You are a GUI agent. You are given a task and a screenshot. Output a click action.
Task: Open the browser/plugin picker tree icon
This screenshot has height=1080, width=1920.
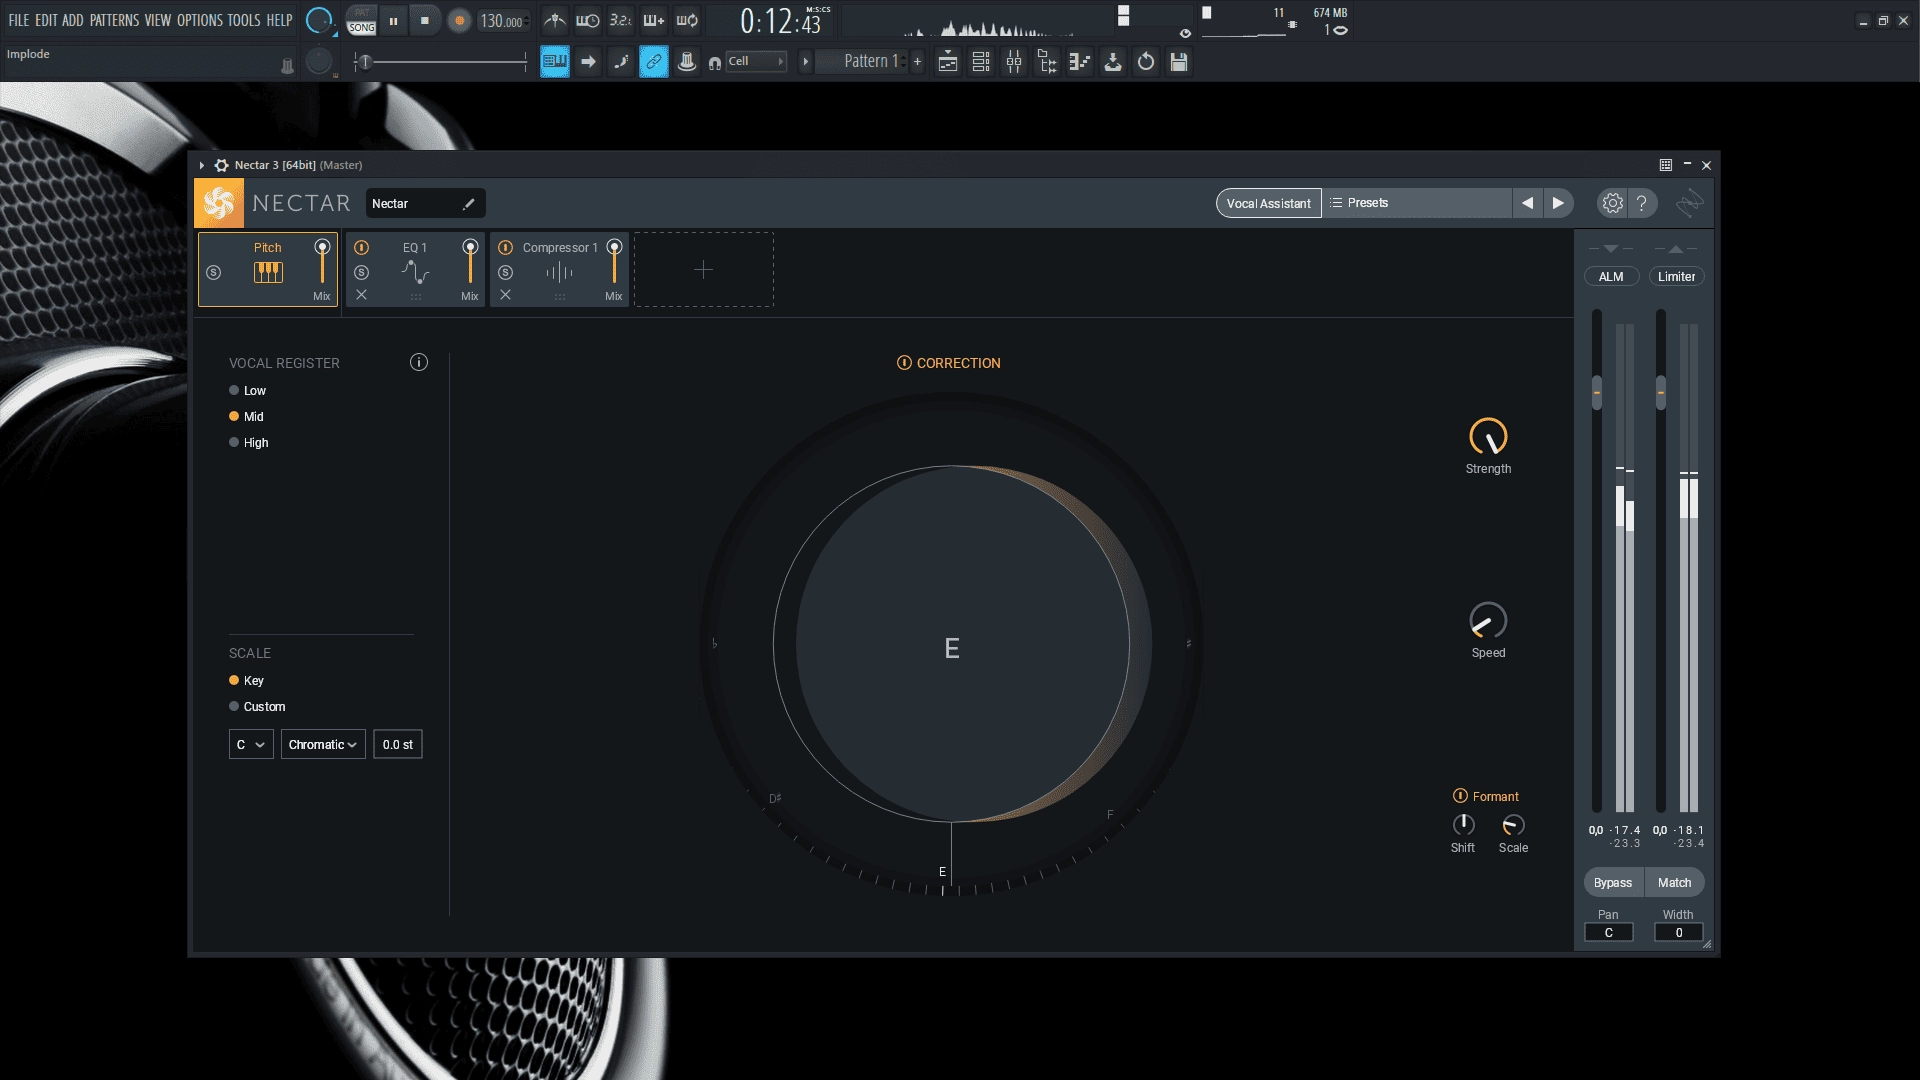click(x=1047, y=62)
